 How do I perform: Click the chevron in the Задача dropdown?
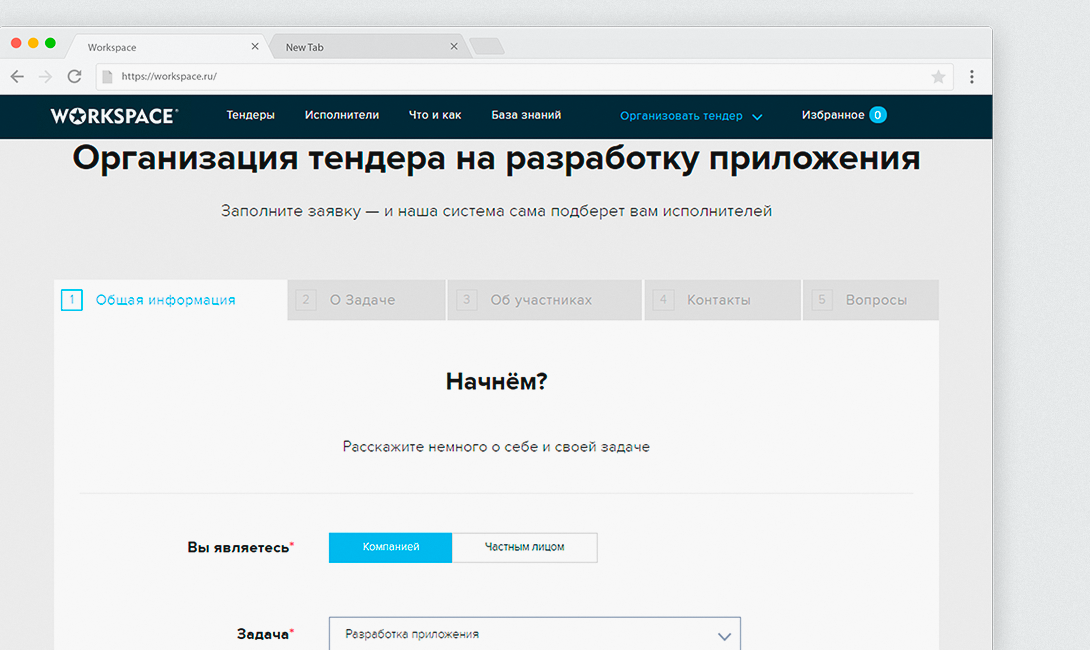[x=724, y=636]
